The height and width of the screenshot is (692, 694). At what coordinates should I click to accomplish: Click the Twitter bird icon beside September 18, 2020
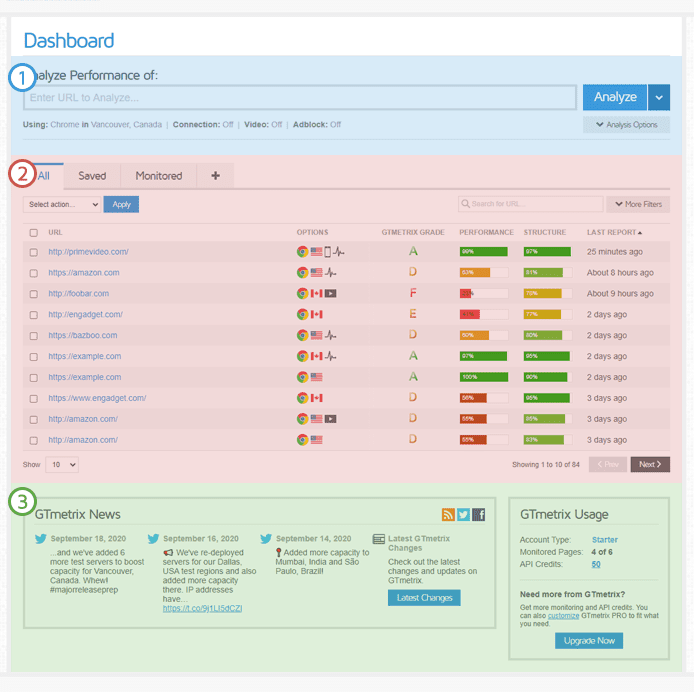[41, 539]
